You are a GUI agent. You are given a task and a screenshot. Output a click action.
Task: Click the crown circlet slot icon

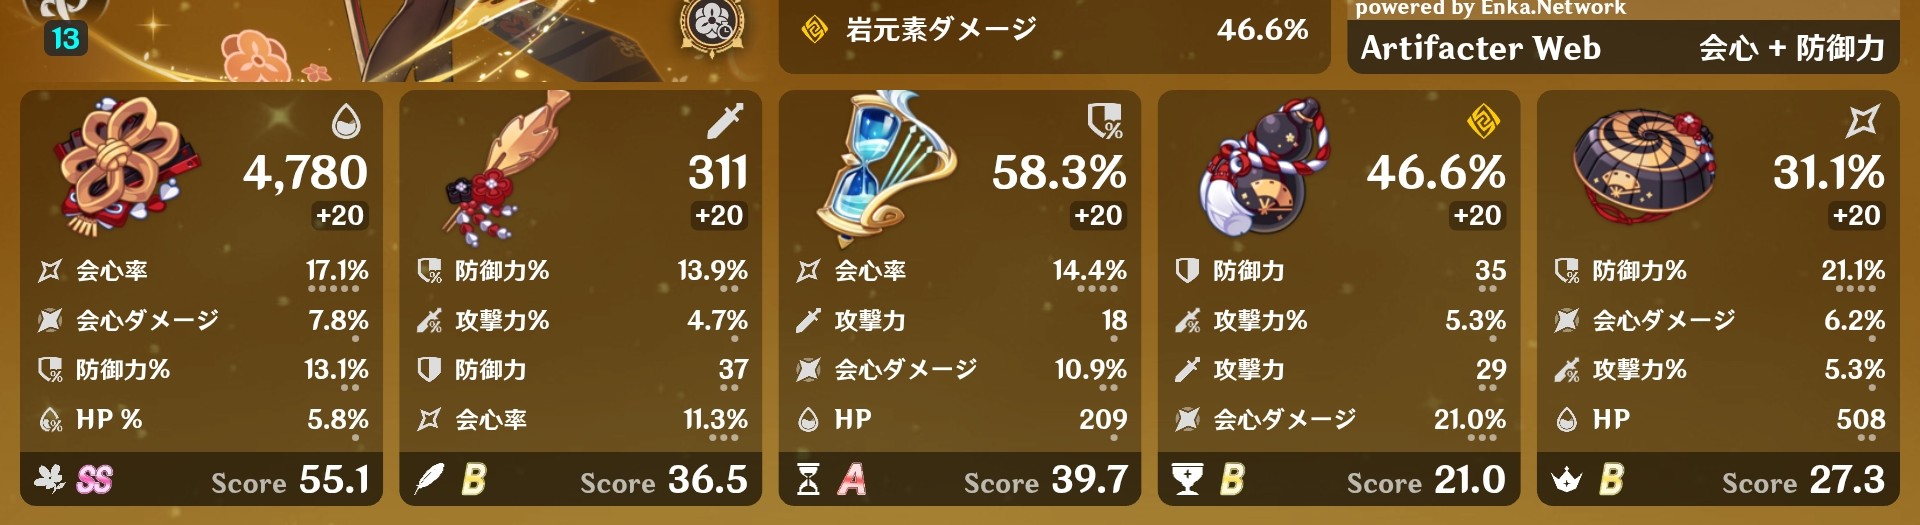tap(1566, 481)
